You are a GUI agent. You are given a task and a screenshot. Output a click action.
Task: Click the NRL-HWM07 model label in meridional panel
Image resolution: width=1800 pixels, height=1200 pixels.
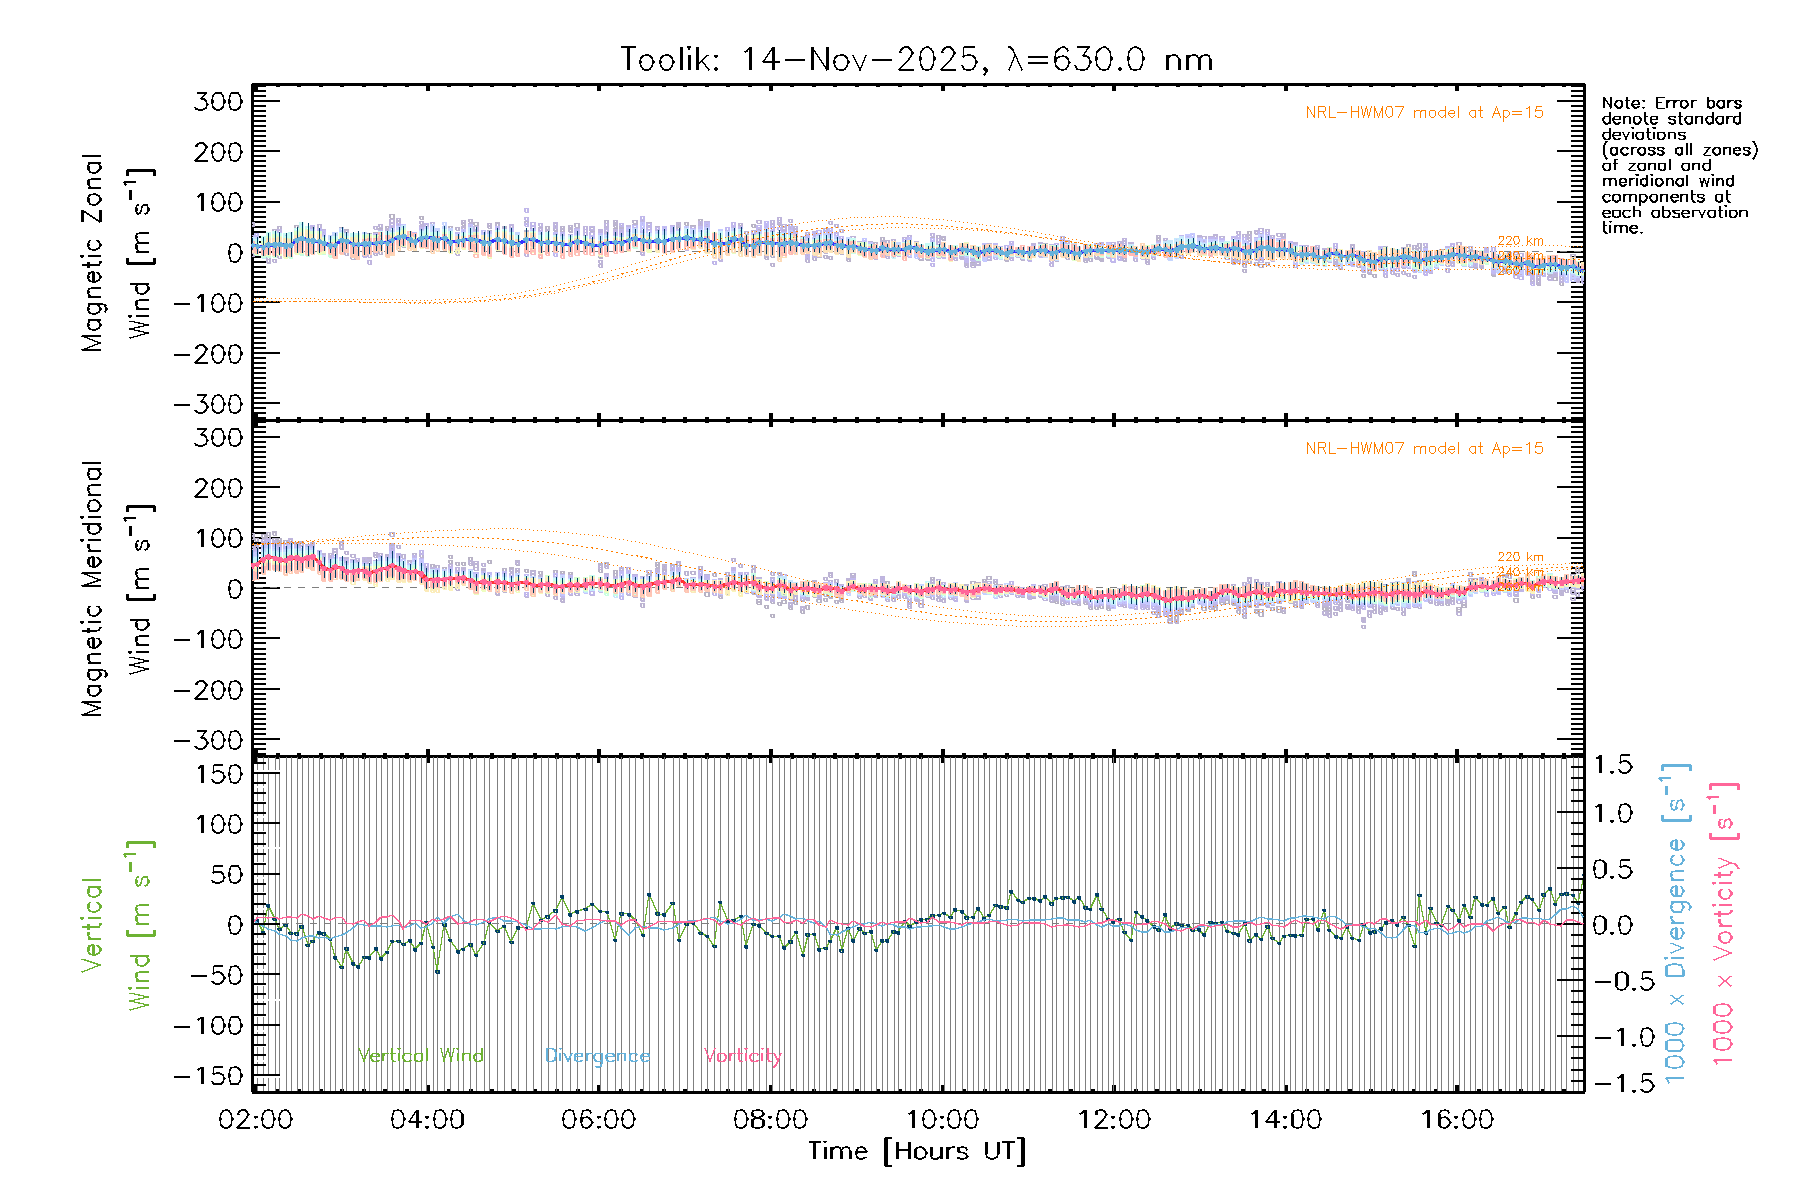point(1424,449)
